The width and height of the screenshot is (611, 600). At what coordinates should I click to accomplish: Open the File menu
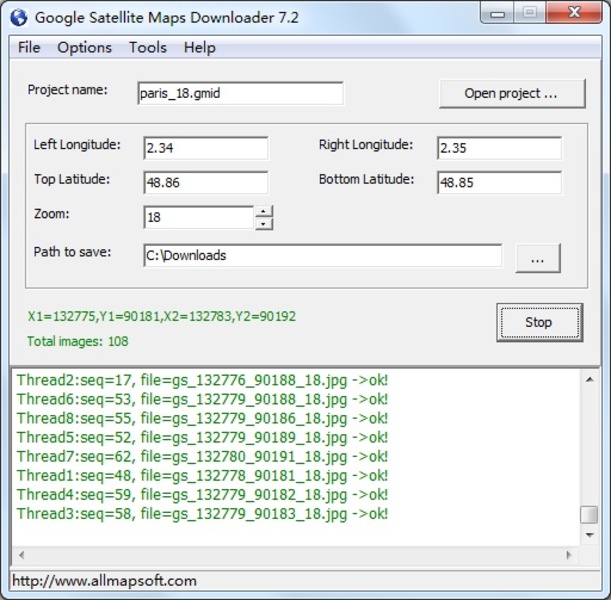(29, 48)
